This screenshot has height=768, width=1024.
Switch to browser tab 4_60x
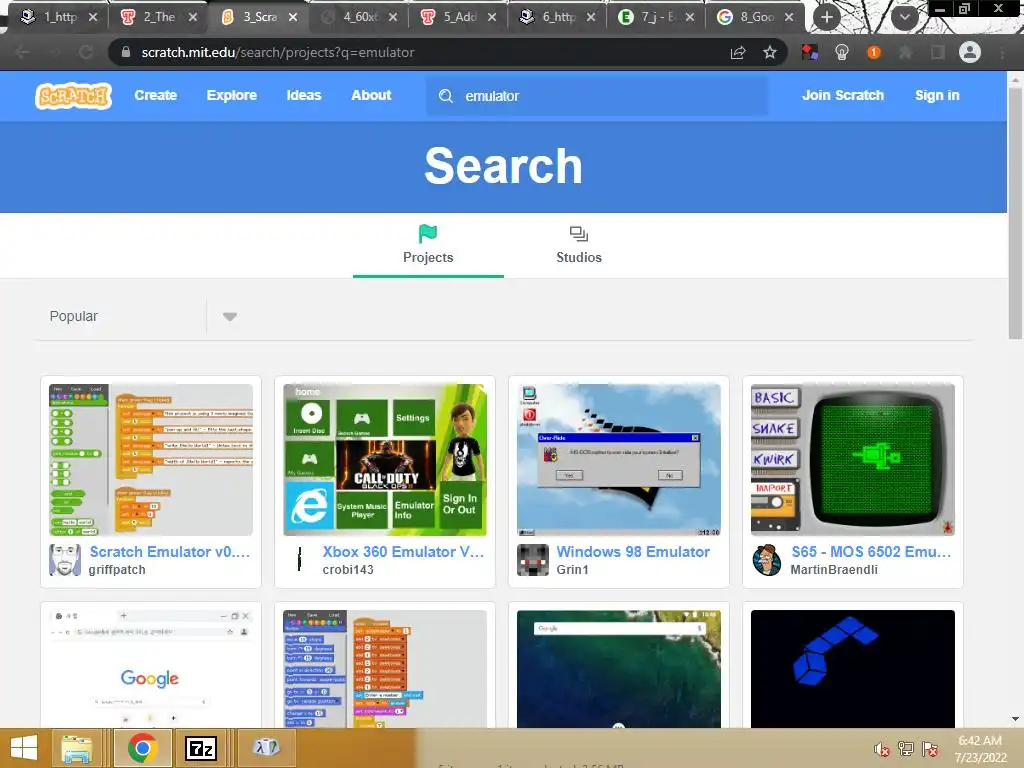(x=360, y=17)
